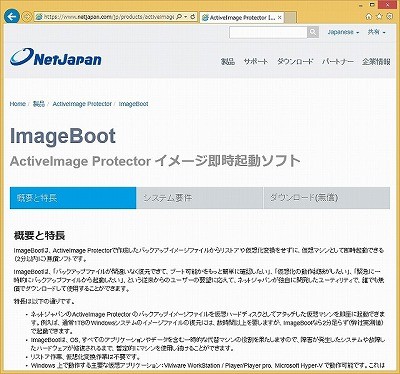The width and height of the screenshot is (400, 374).
Task: Click the 特長は以下の通りです text line
Action: point(45,302)
